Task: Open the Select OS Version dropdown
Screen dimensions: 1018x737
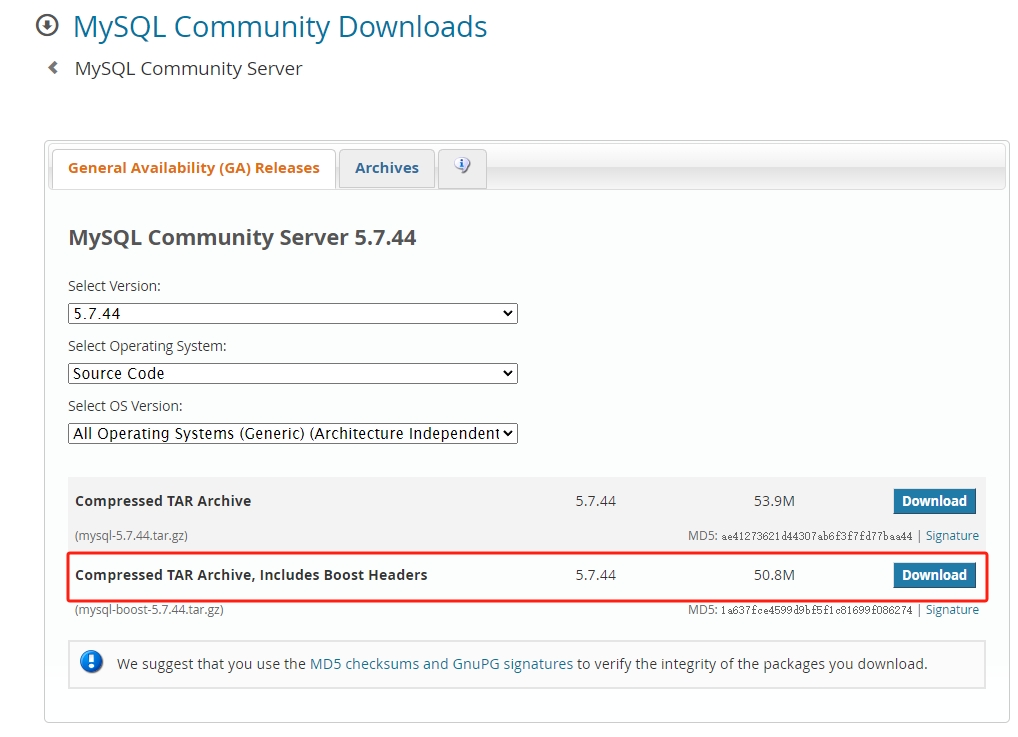Action: pos(293,433)
